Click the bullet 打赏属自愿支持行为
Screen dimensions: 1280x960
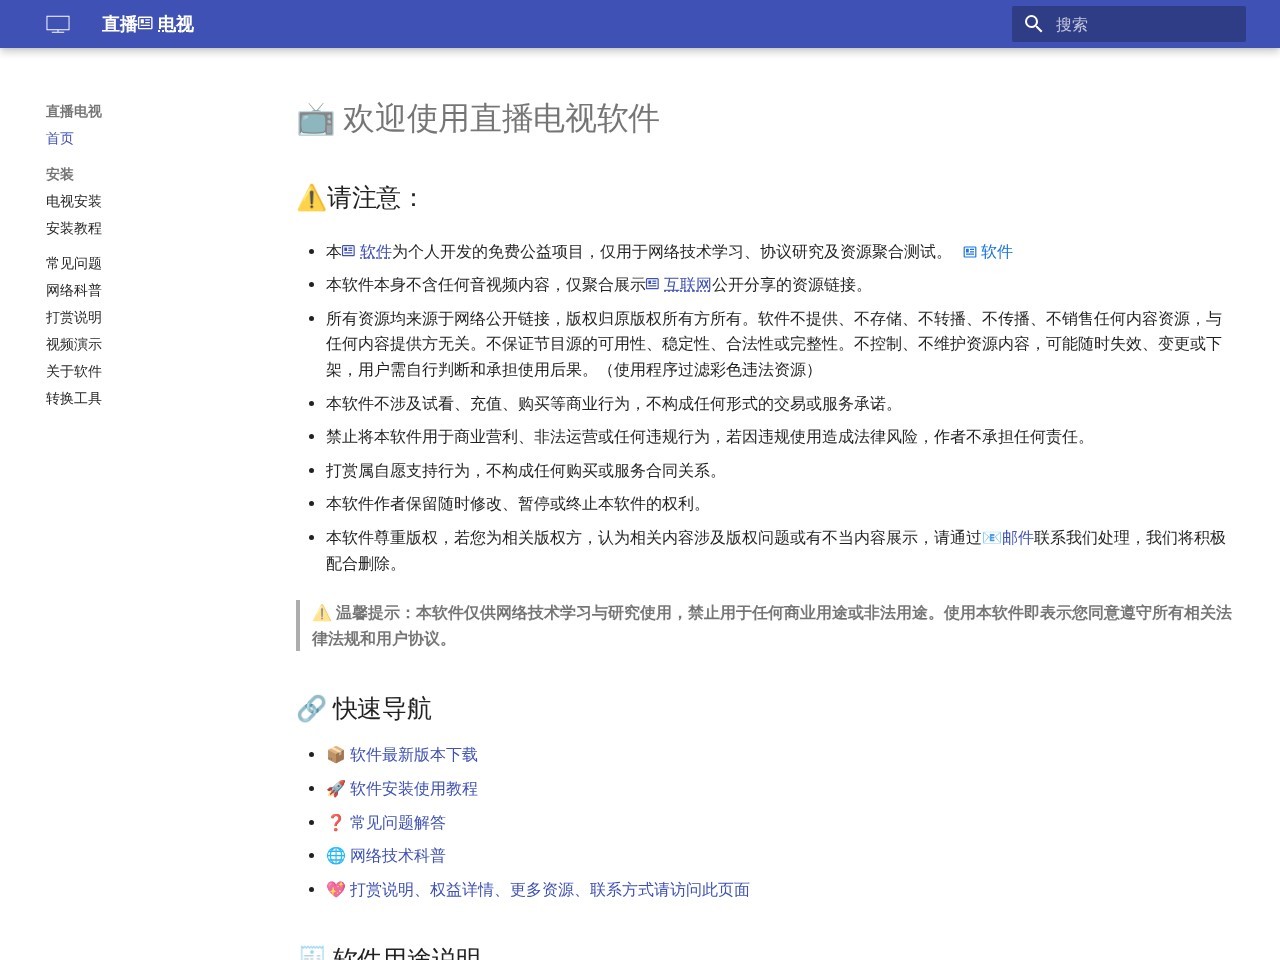coord(524,471)
